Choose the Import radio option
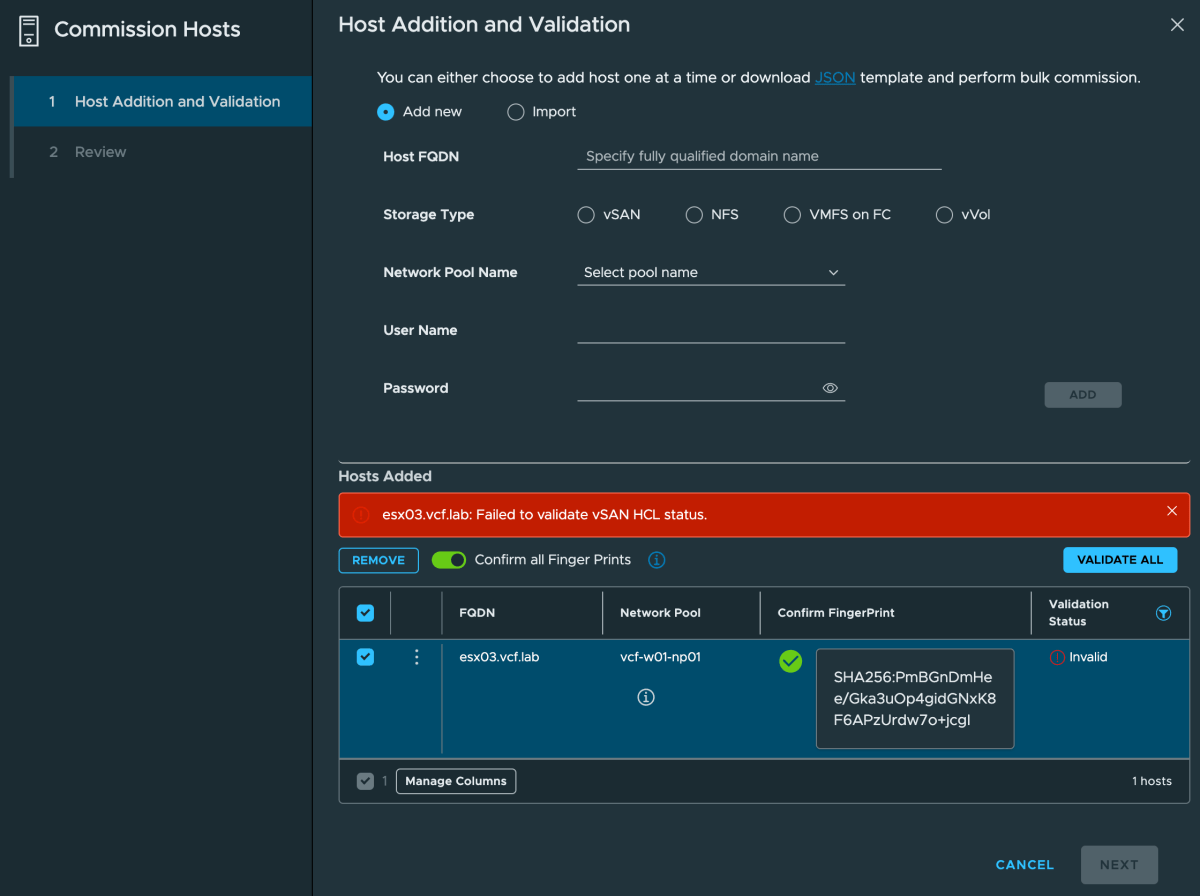Image resolution: width=1200 pixels, height=896 pixels. [x=516, y=112]
